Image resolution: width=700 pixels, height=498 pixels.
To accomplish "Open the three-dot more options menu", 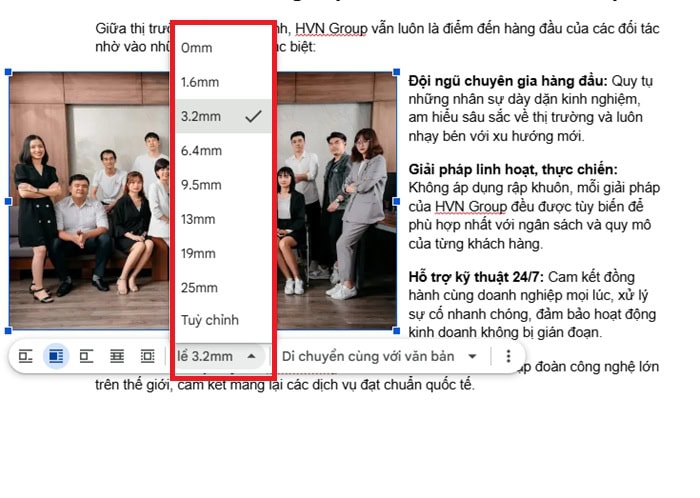I will coord(508,356).
